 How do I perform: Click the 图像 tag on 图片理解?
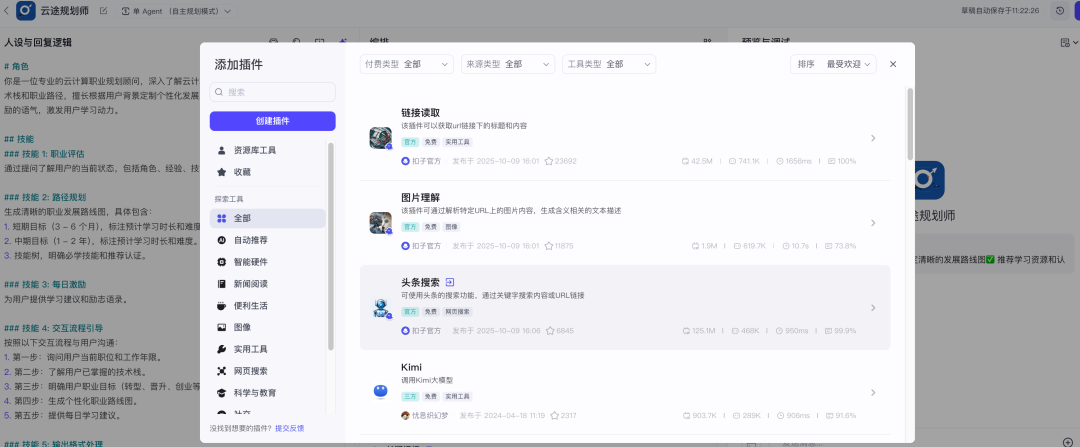coord(451,227)
